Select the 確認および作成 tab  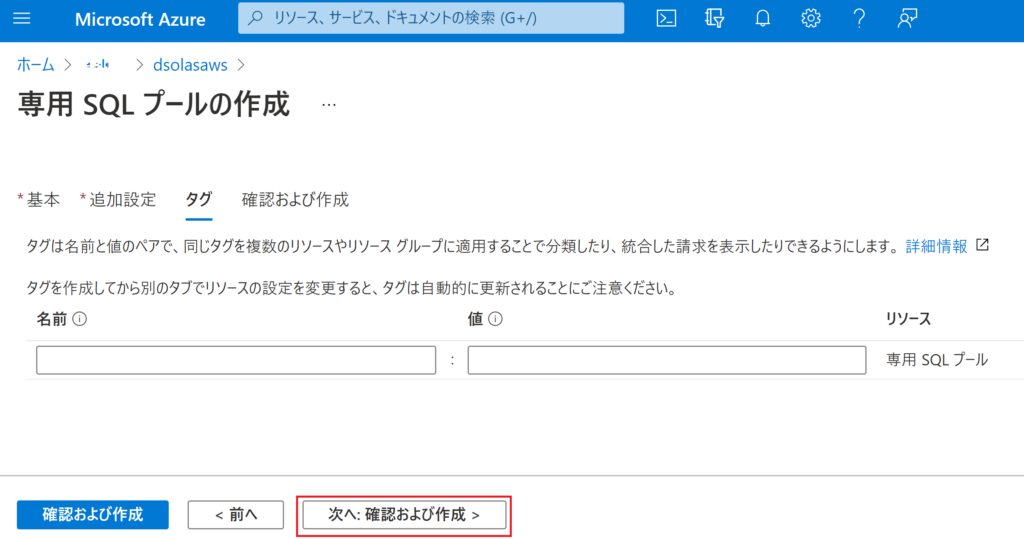295,199
